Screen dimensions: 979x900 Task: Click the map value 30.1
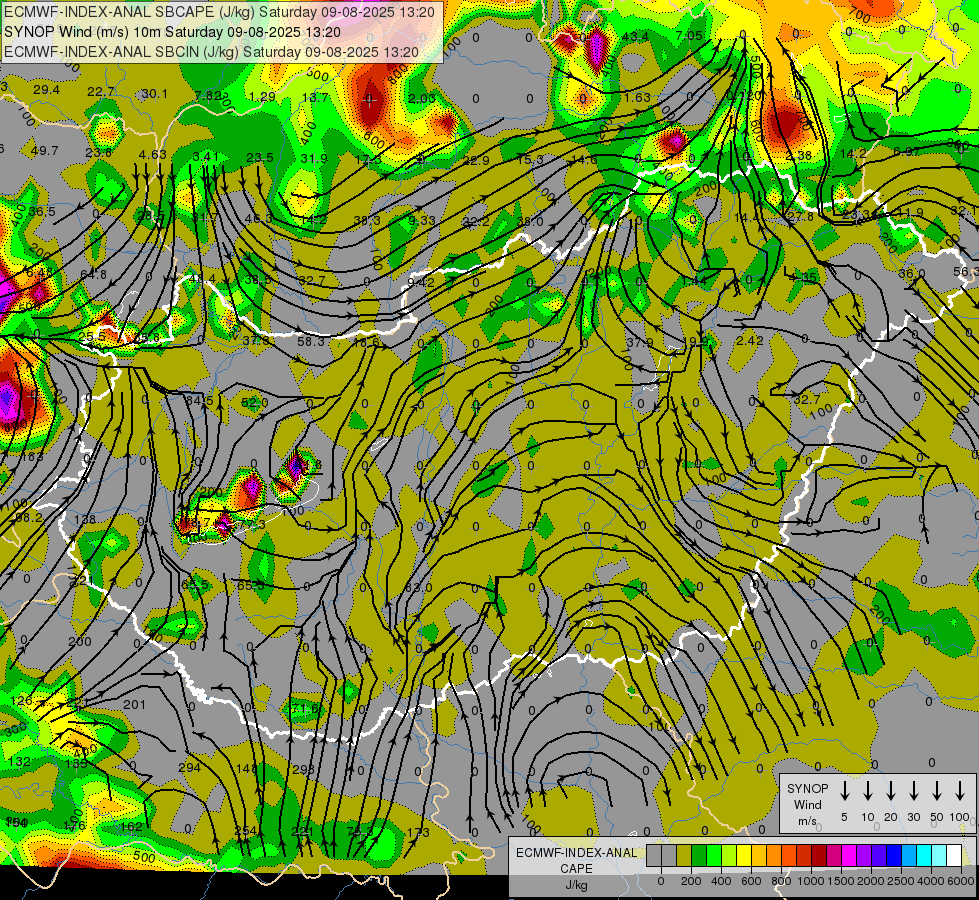coord(154,94)
